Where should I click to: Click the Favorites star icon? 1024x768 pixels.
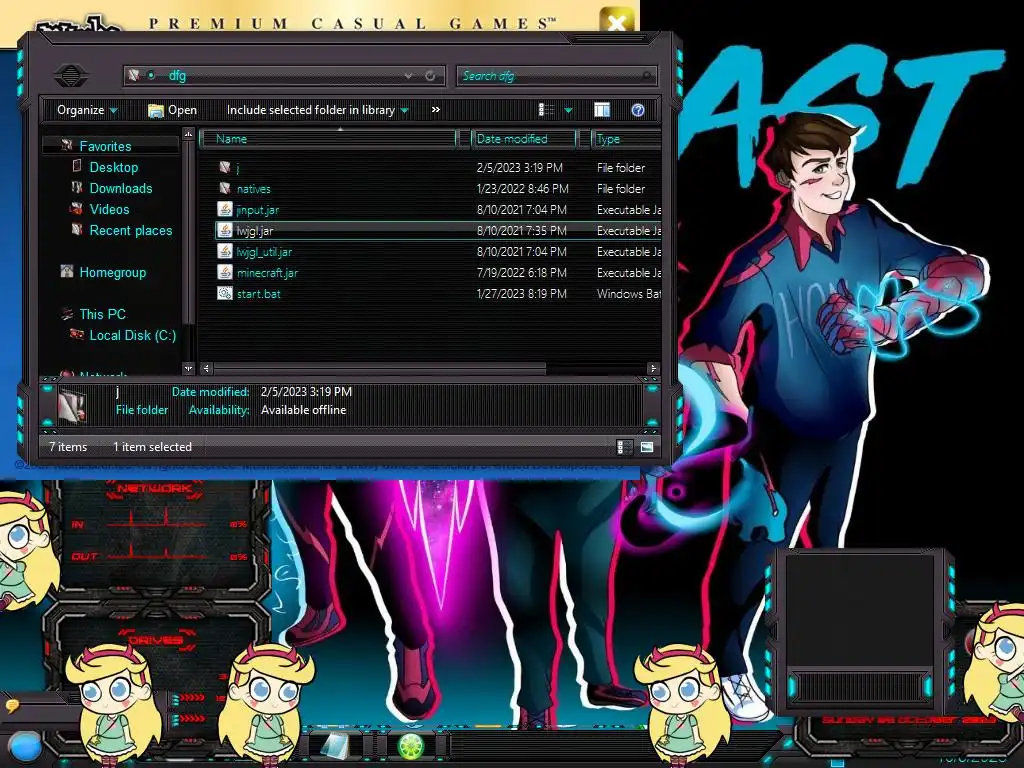[67, 145]
